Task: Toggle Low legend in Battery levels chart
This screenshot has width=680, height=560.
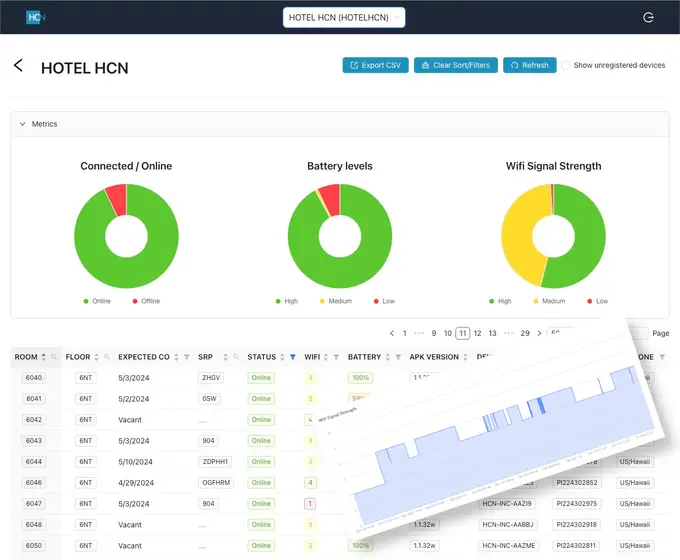Action: (x=384, y=301)
